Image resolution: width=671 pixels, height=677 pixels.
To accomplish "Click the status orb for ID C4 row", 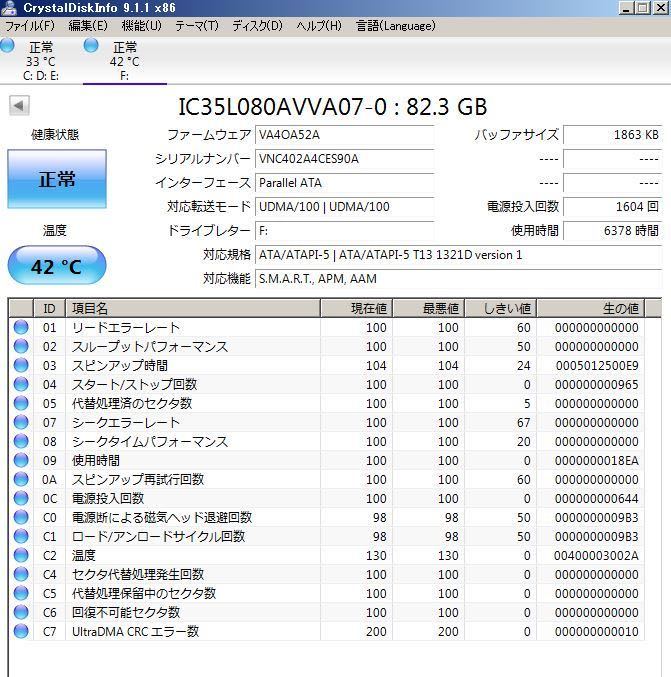I will pyautogui.click(x=21, y=574).
